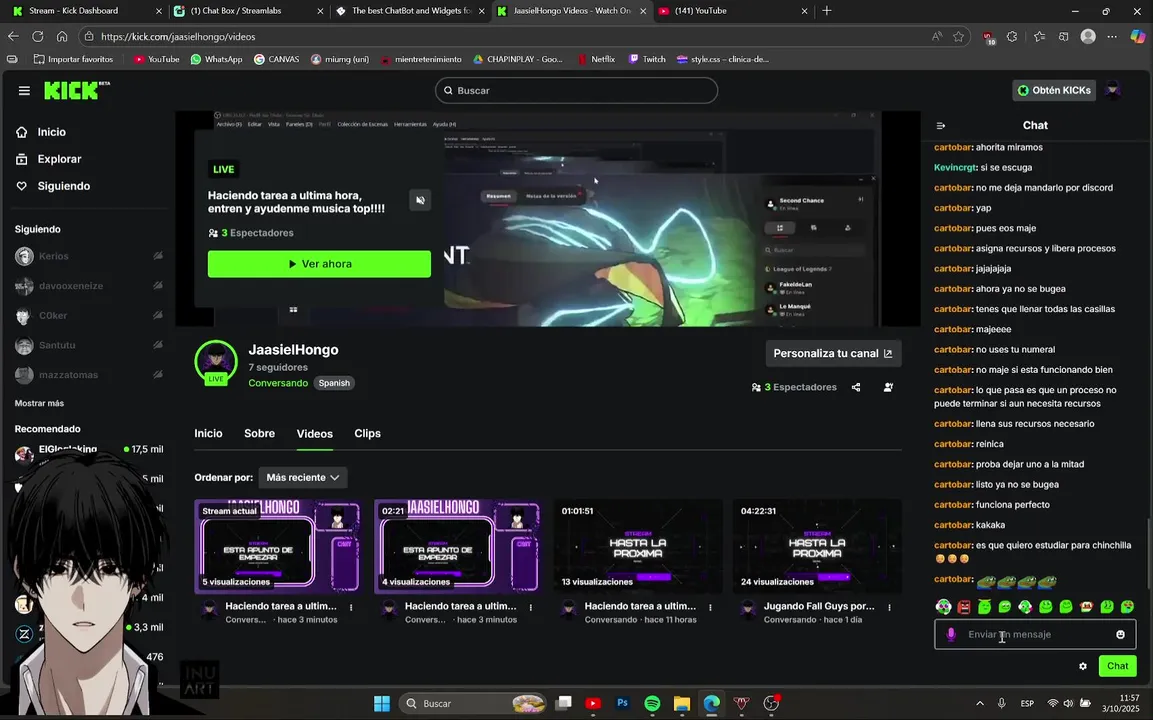The width and height of the screenshot is (1153, 720).
Task: Send message with green Chat button
Action: tap(1117, 666)
